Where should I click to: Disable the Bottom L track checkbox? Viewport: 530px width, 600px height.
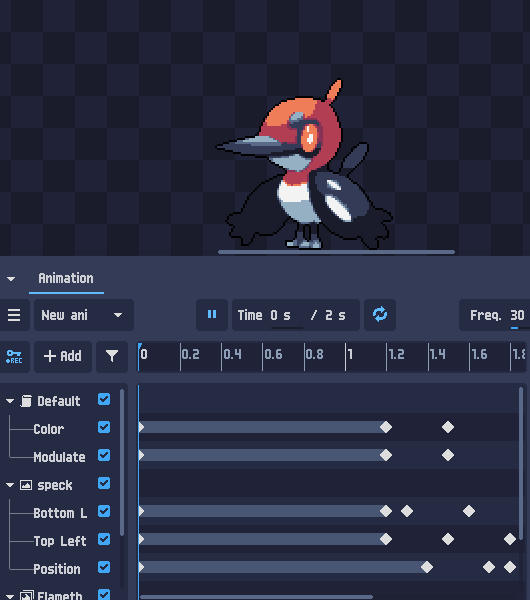coord(104,511)
